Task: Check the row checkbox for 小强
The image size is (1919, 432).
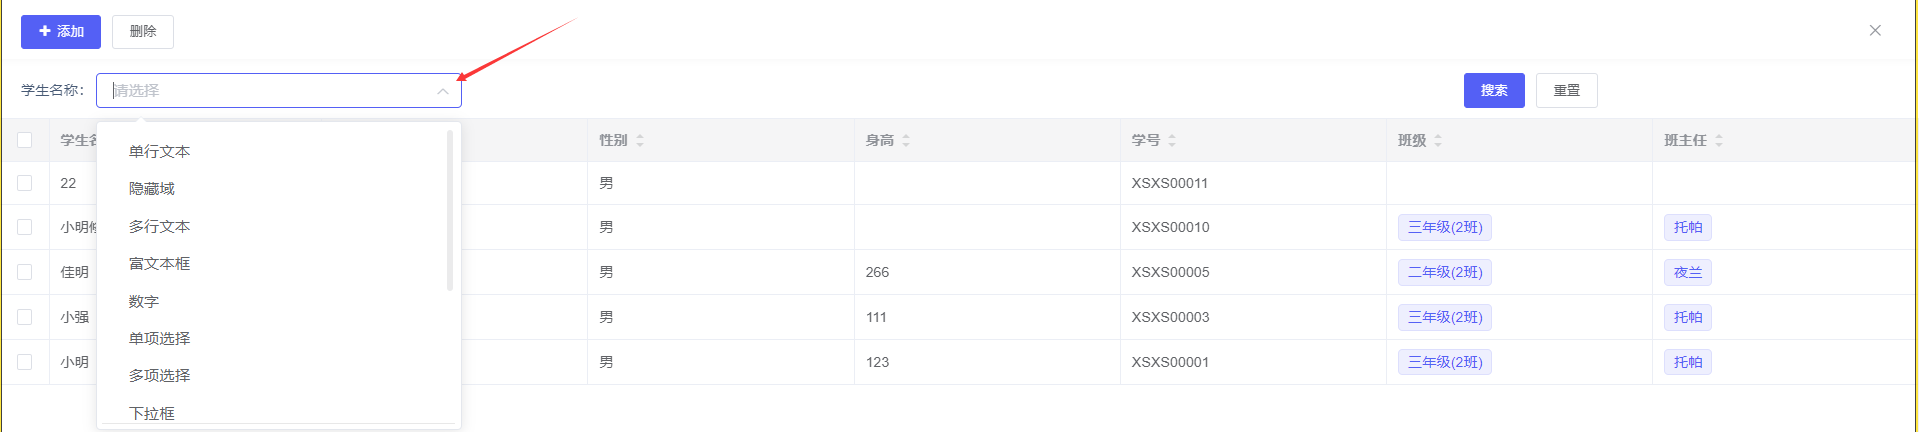Action: click(25, 317)
